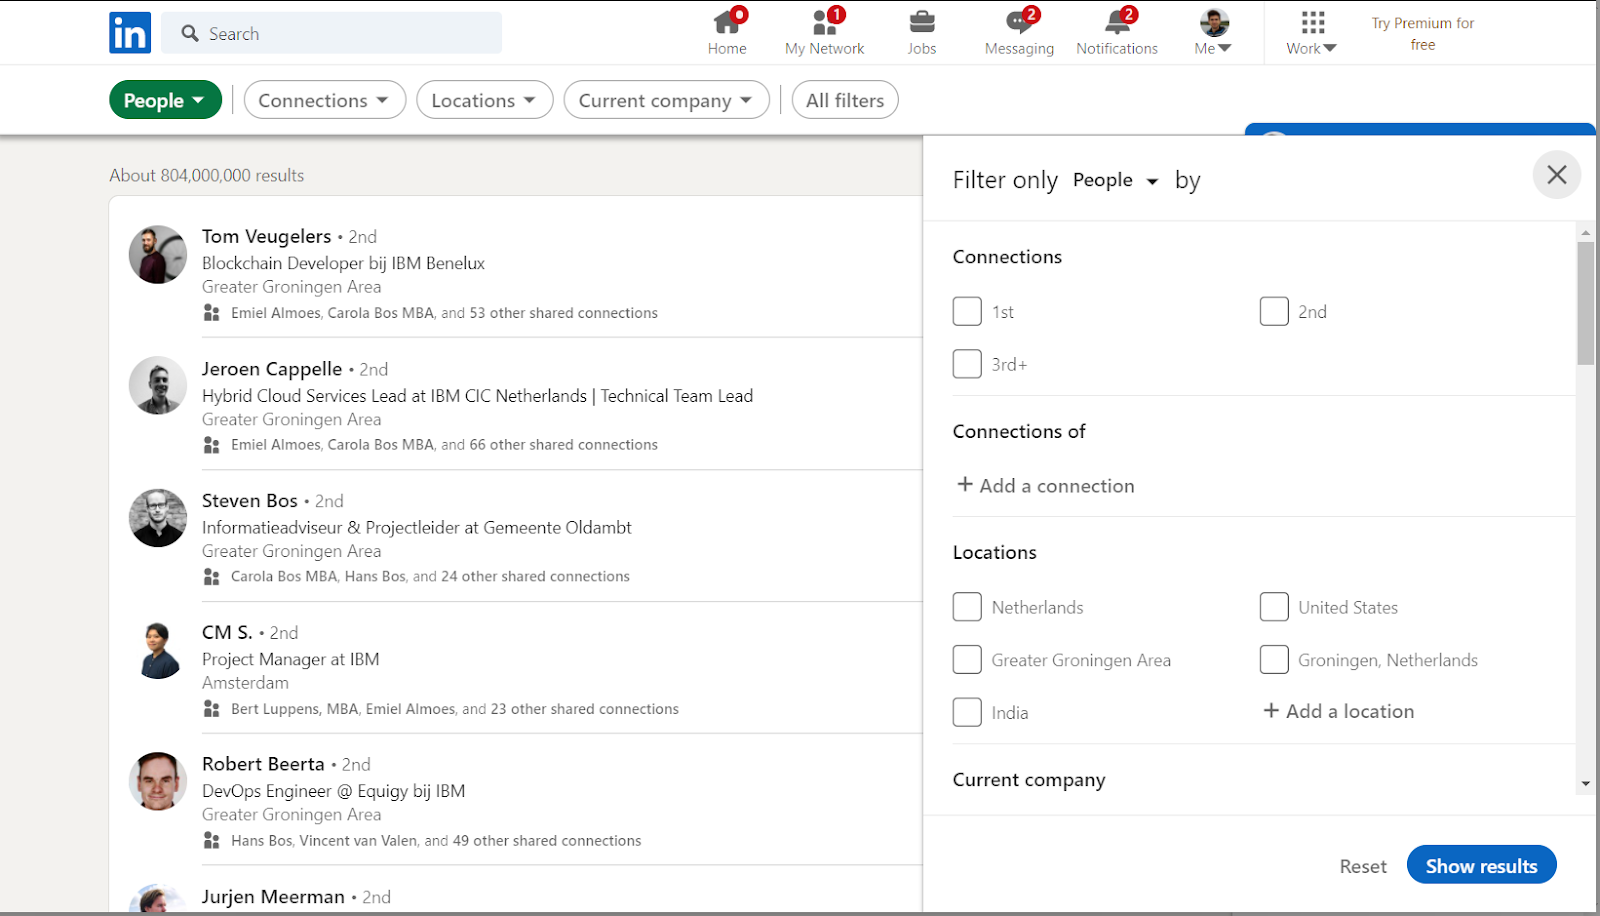Expand the Connections filter dropdown

coord(324,100)
